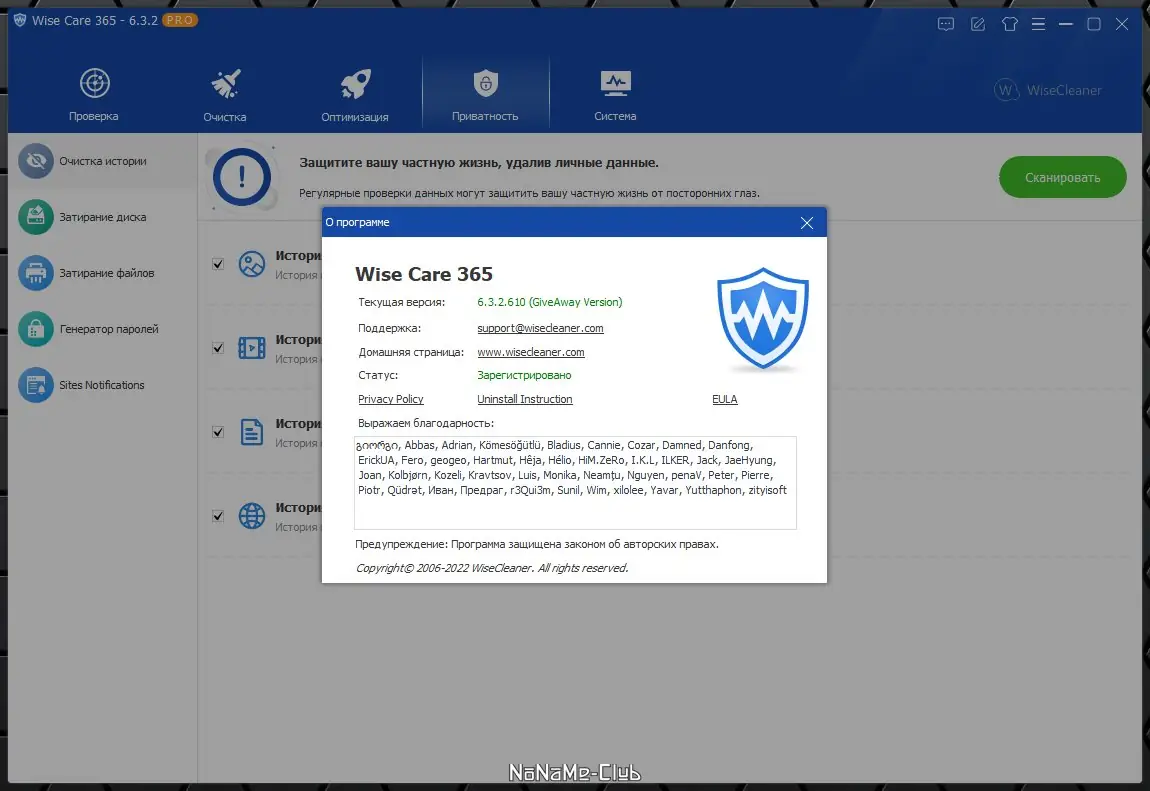Click the Wise Care shield logo in About dialog
This screenshot has width=1150, height=791.
pos(763,318)
